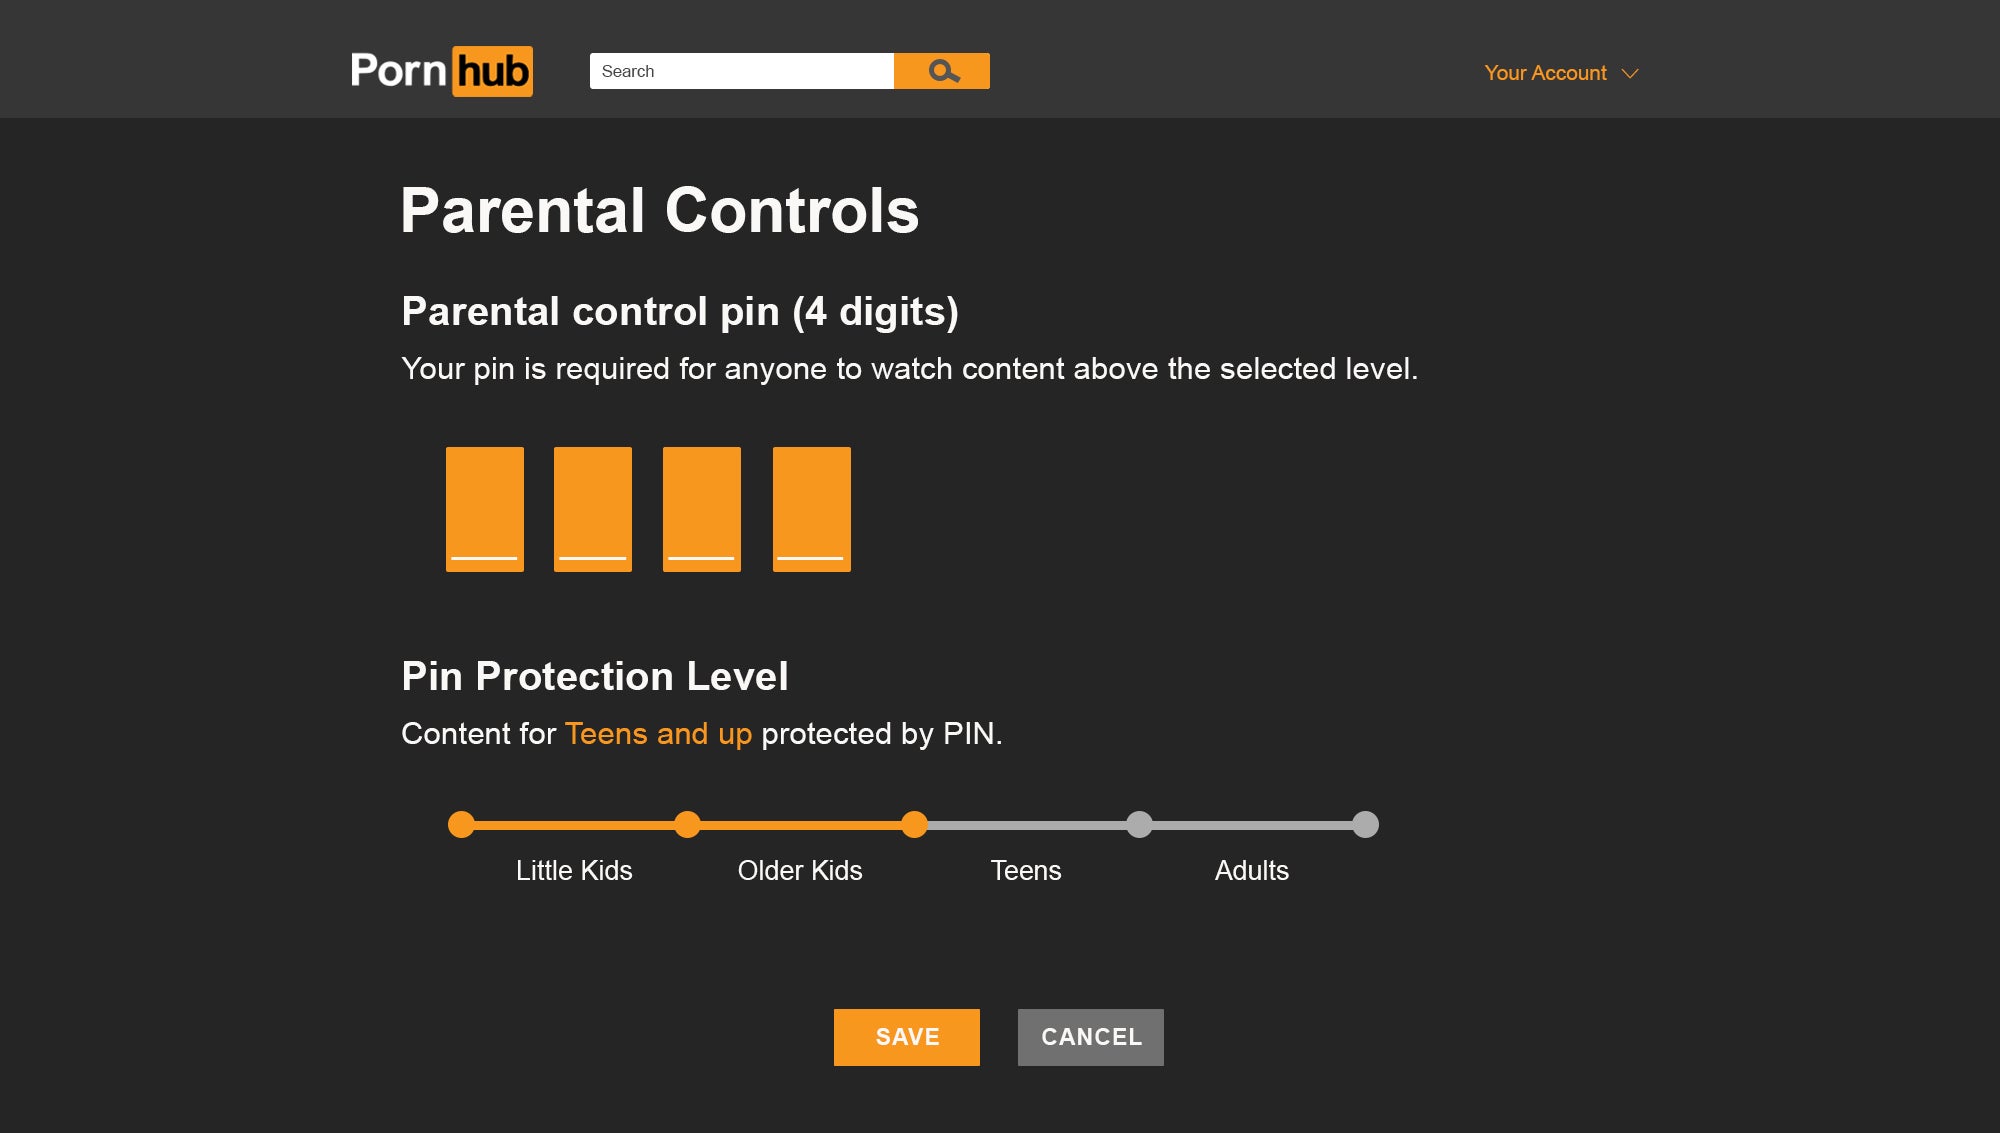Image resolution: width=2000 pixels, height=1133 pixels.
Task: Click the second PIN digit input box
Action: click(x=592, y=508)
